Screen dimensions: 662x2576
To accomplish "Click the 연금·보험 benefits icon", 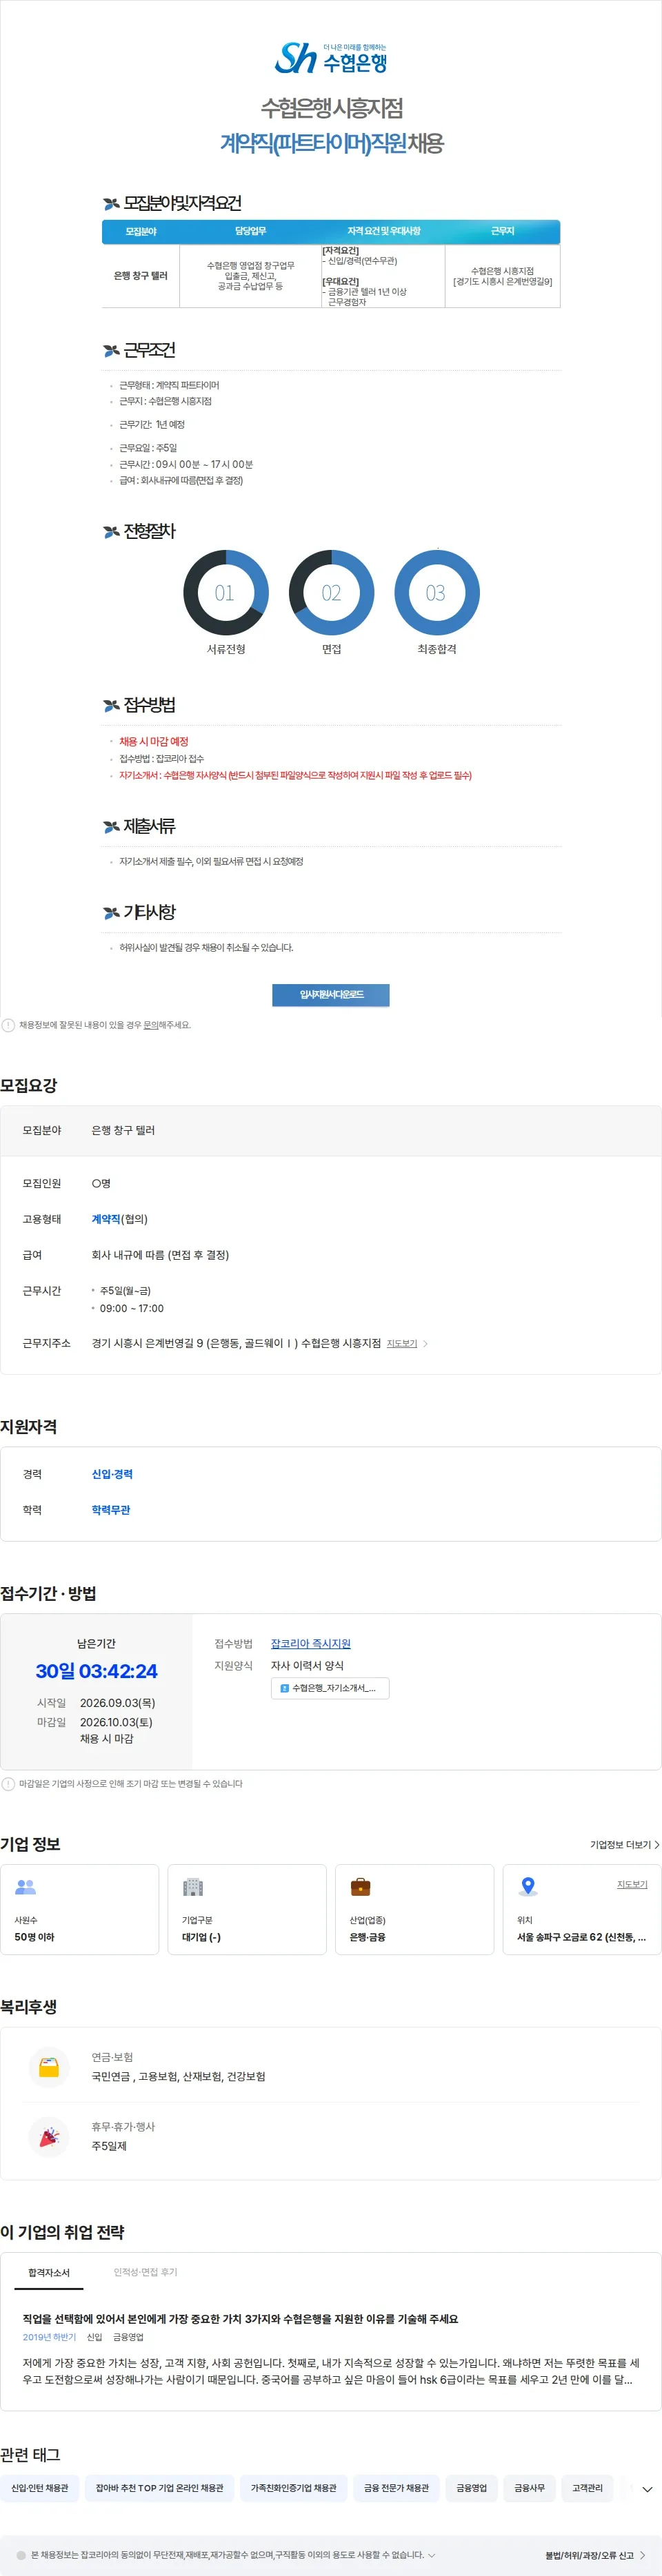I will [x=48, y=2066].
